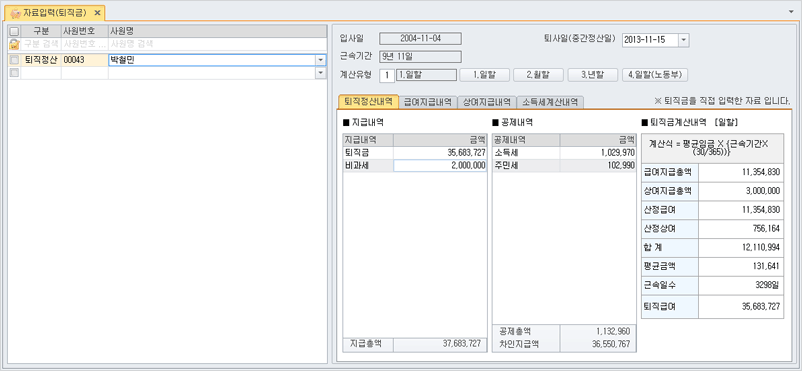
Task: Click the 비과세 amount field 2,000,000
Action: (440, 165)
